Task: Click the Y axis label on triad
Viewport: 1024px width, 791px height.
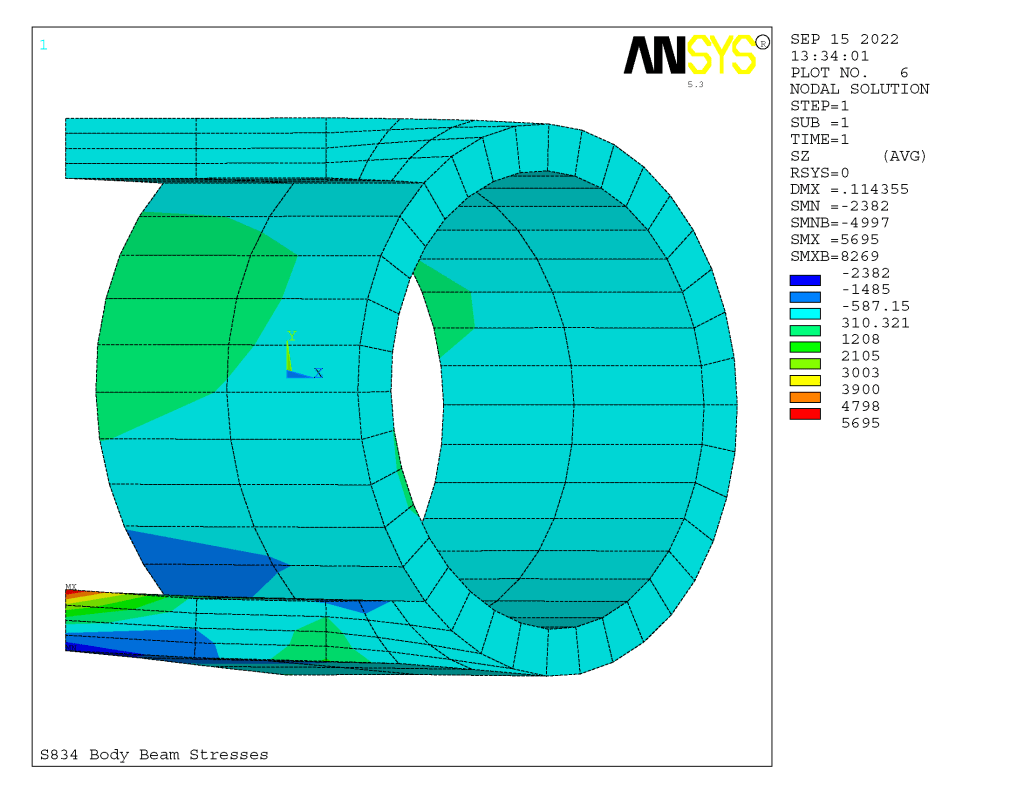Action: (291, 336)
